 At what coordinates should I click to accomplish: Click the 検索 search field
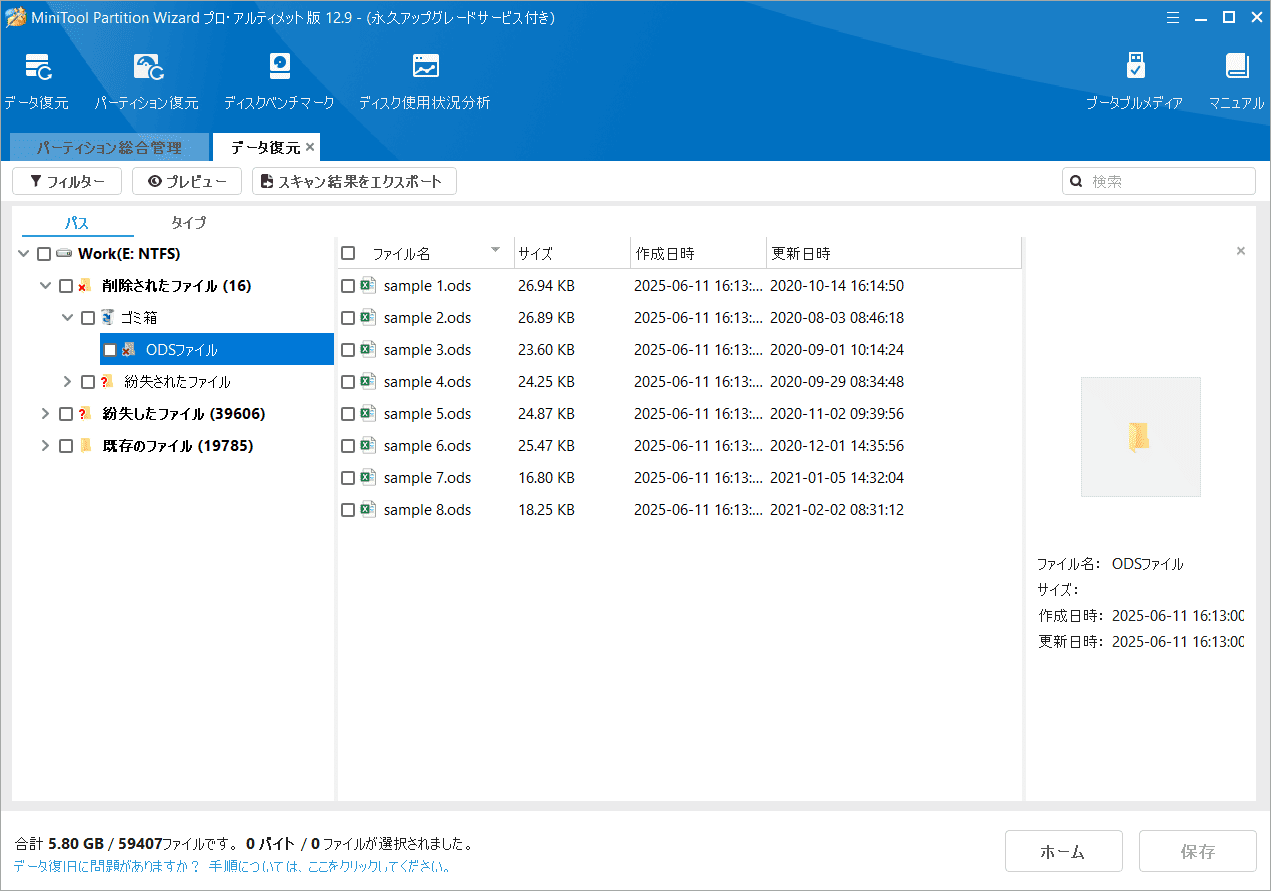1159,181
